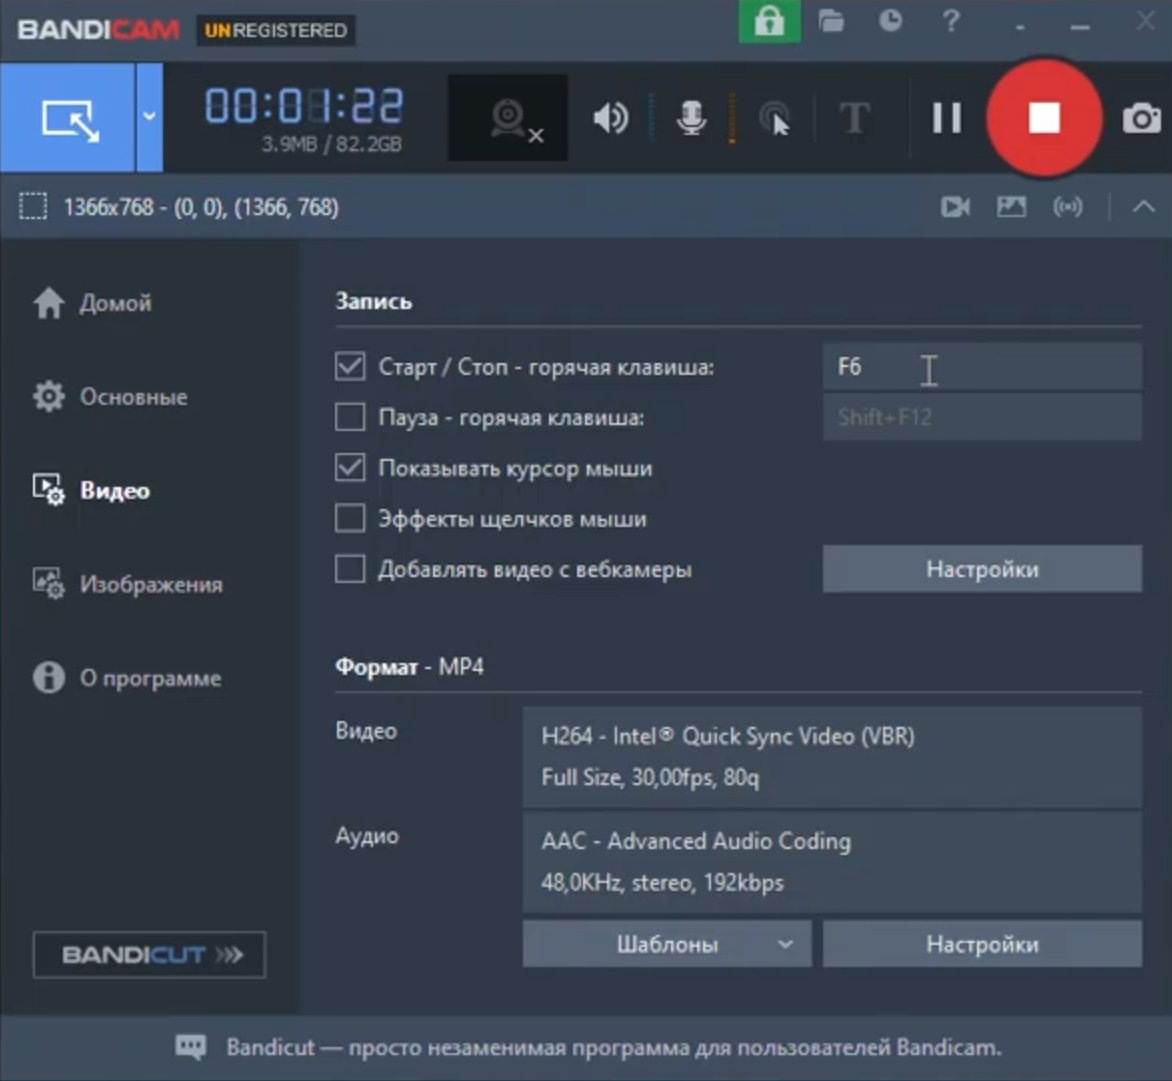Open the output folder icon
The image size is (1172, 1081).
[x=831, y=21]
